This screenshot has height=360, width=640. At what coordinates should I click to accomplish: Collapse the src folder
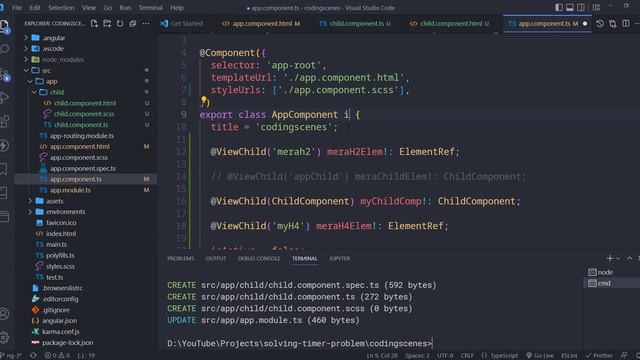click(46, 70)
